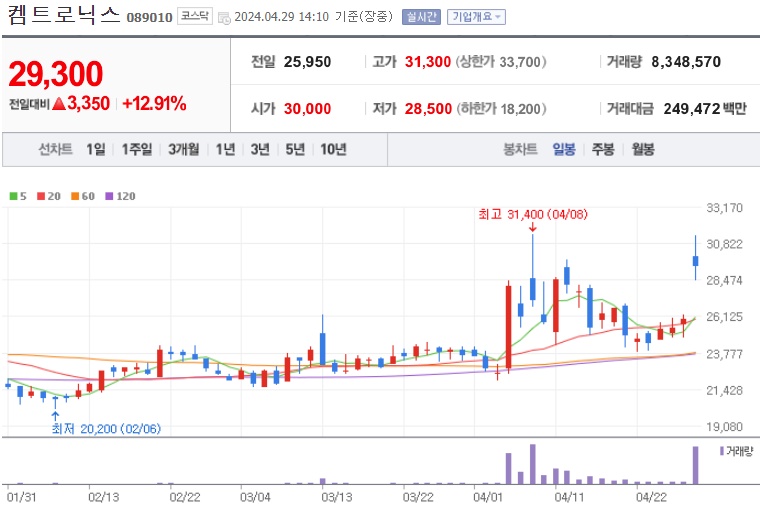Select the 3개월 line chart tab
Image resolution: width=760 pixels, height=509 pixels.
(184, 149)
